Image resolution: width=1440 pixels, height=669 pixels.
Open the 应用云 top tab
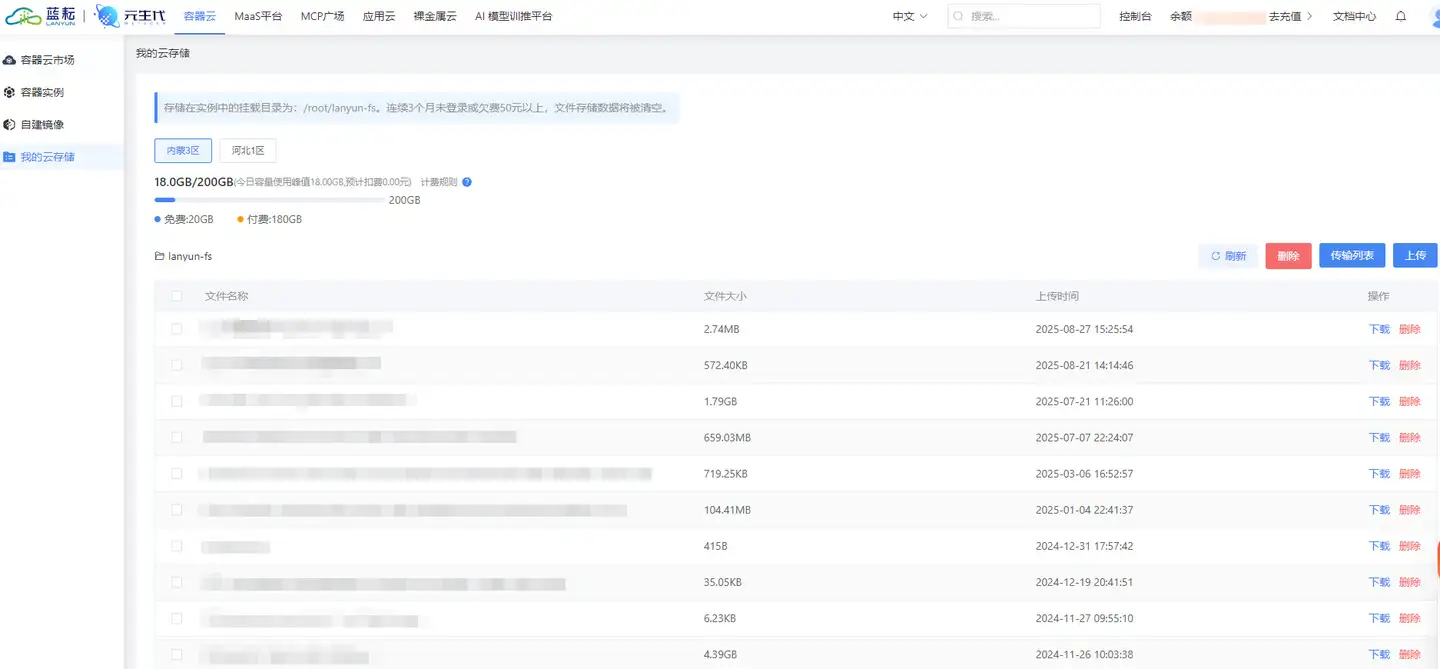pos(379,17)
